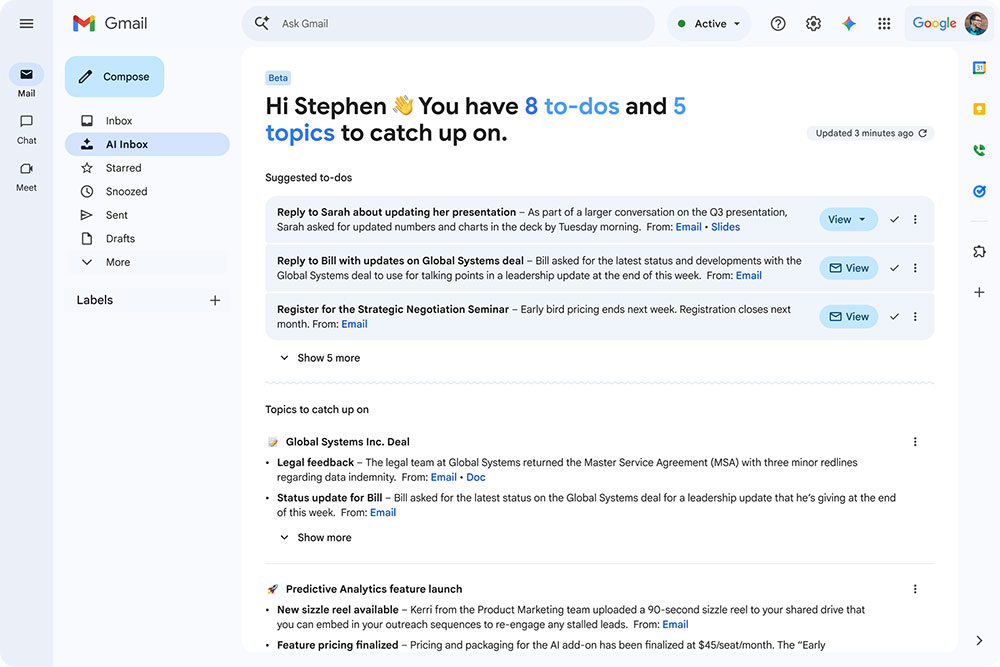The image size is (1000, 667).
Task: Click the Ask Gmail search field
Action: 450,22
